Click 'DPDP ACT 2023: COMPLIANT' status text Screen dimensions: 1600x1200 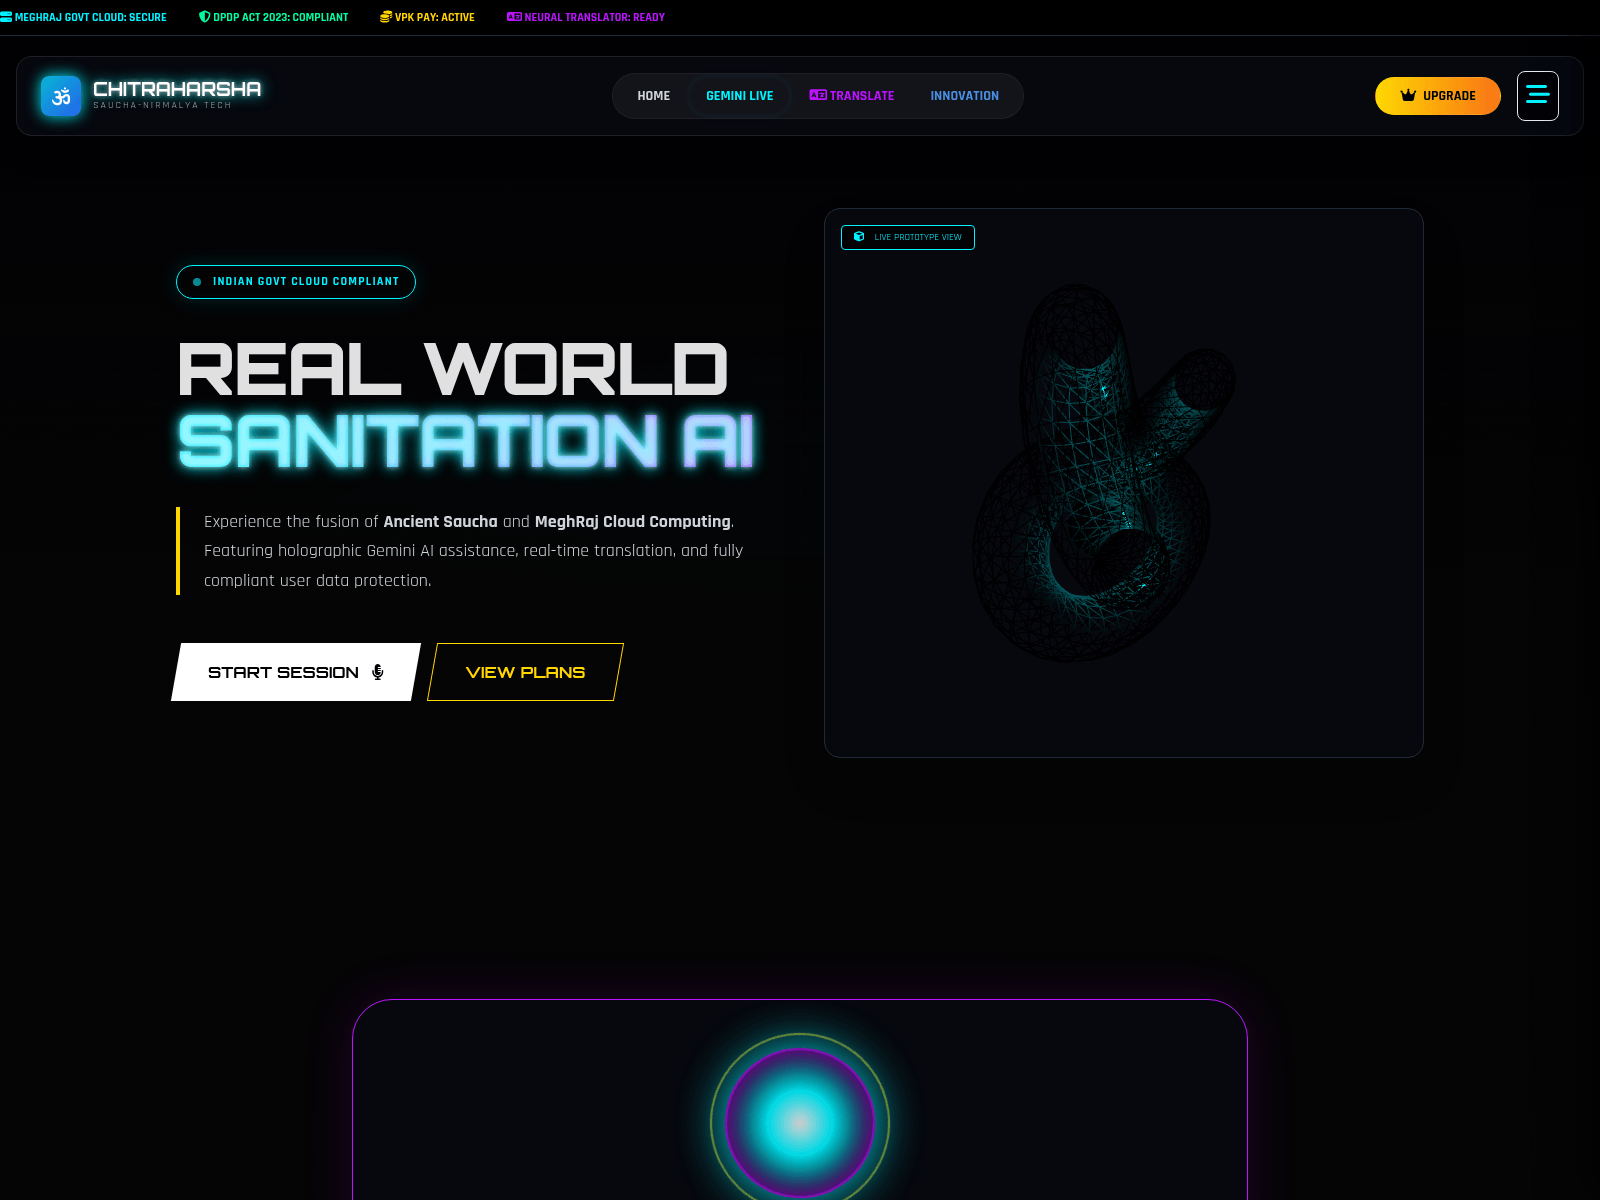point(281,17)
